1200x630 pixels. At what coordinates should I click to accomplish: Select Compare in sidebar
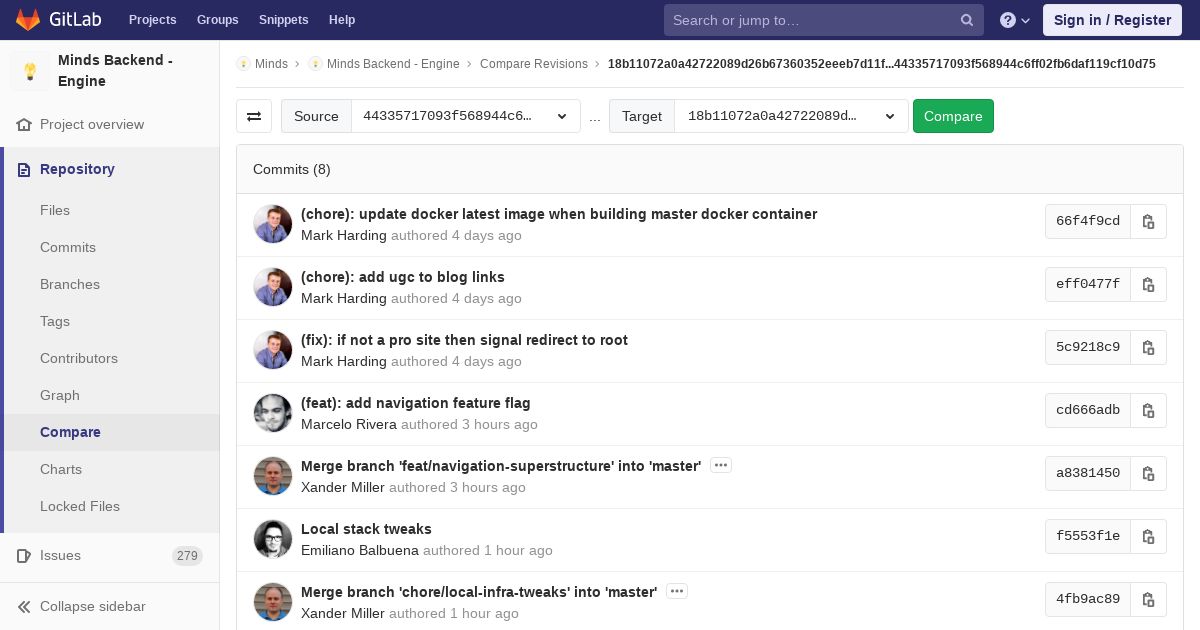[70, 433]
